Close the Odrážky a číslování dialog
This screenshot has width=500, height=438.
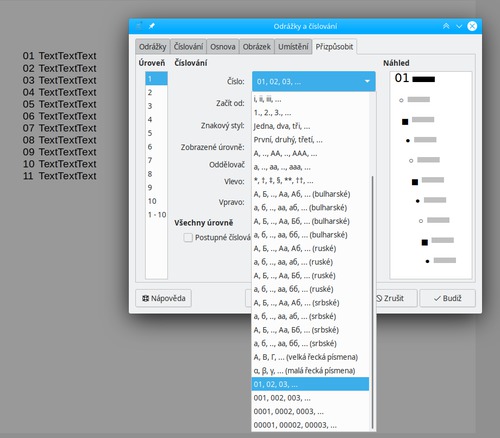tap(472, 26)
